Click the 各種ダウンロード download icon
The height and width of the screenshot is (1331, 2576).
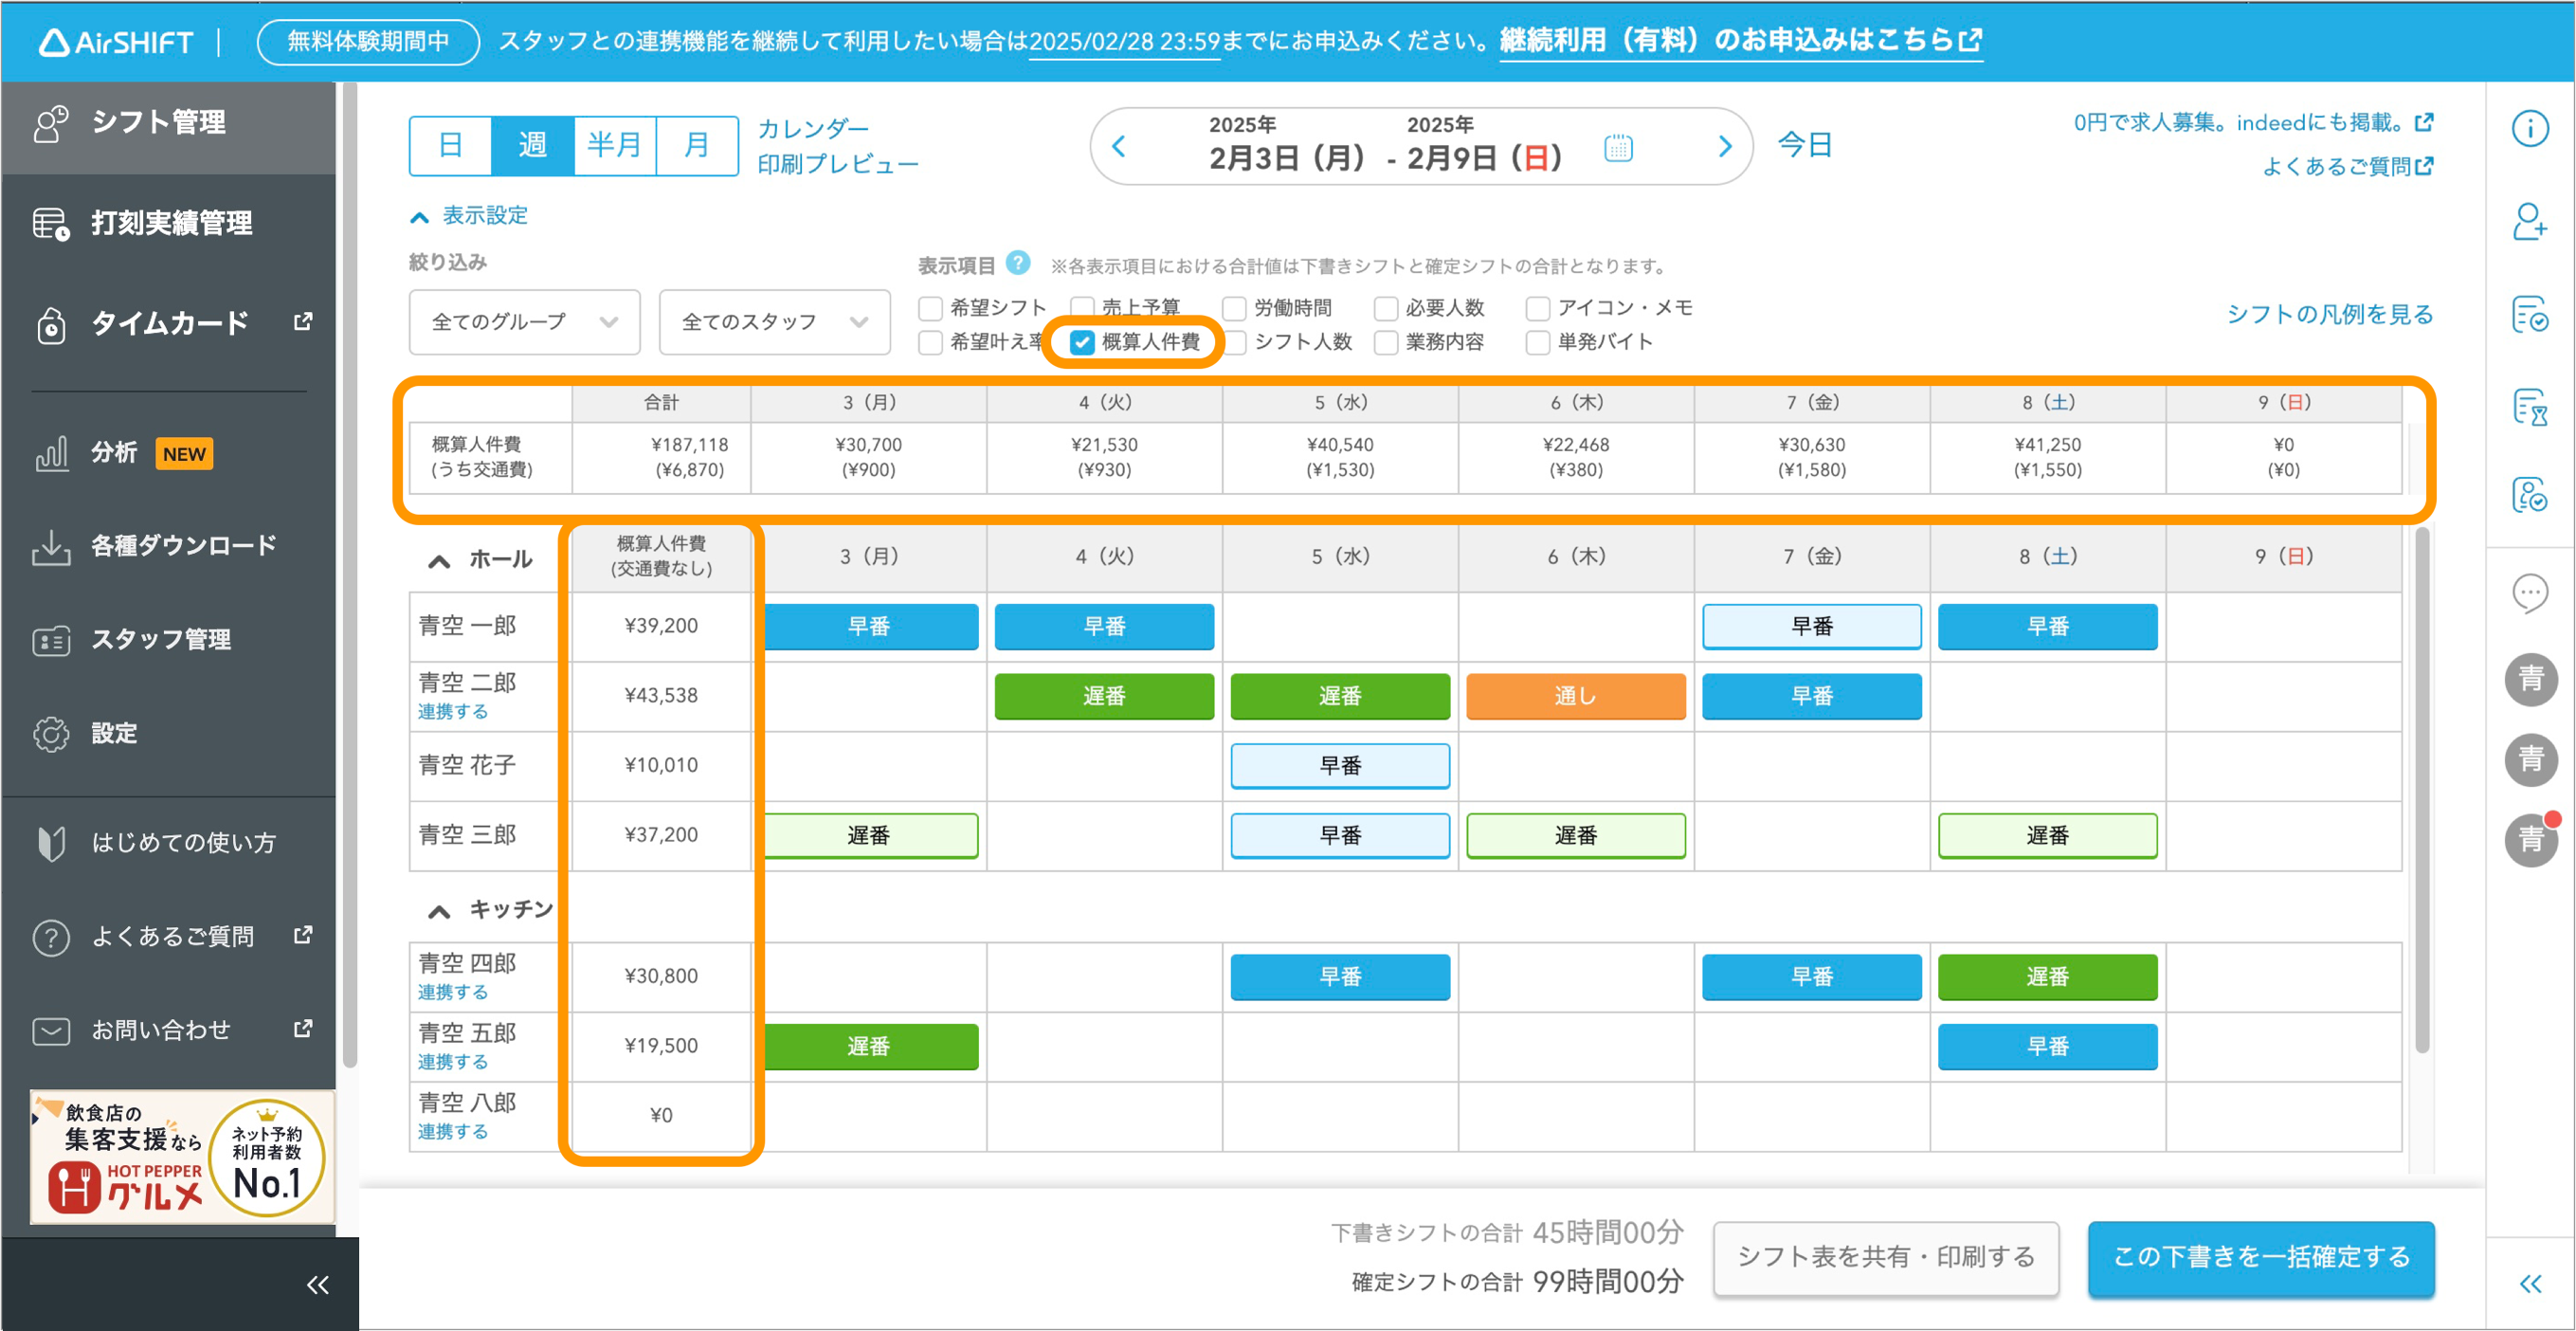pyautogui.click(x=51, y=546)
